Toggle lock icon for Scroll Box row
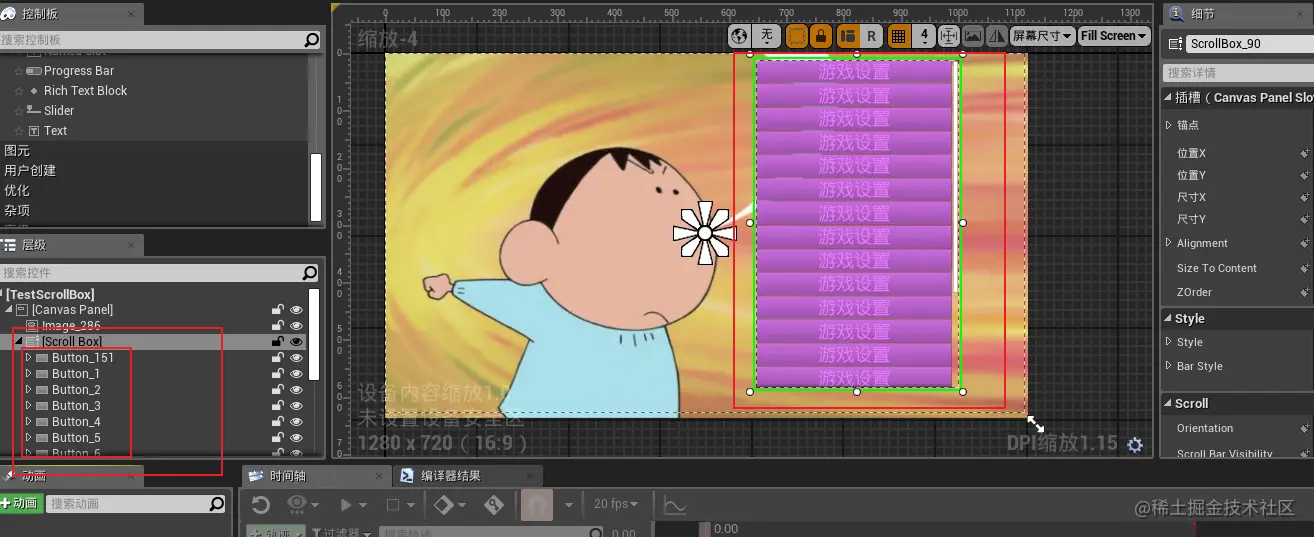The width and height of the screenshot is (1314, 537). 278,342
